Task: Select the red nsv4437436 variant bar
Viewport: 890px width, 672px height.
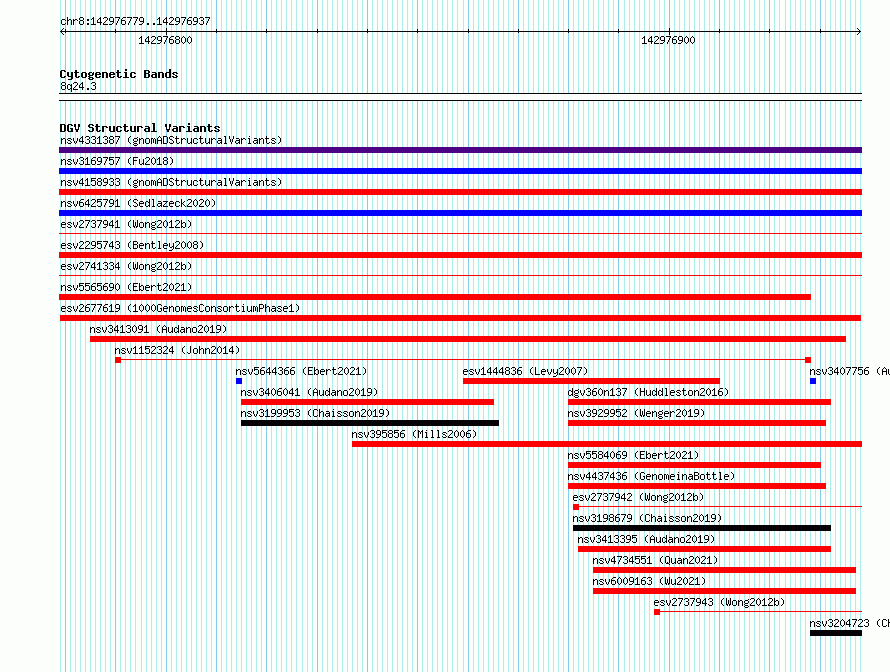Action: tap(697, 486)
